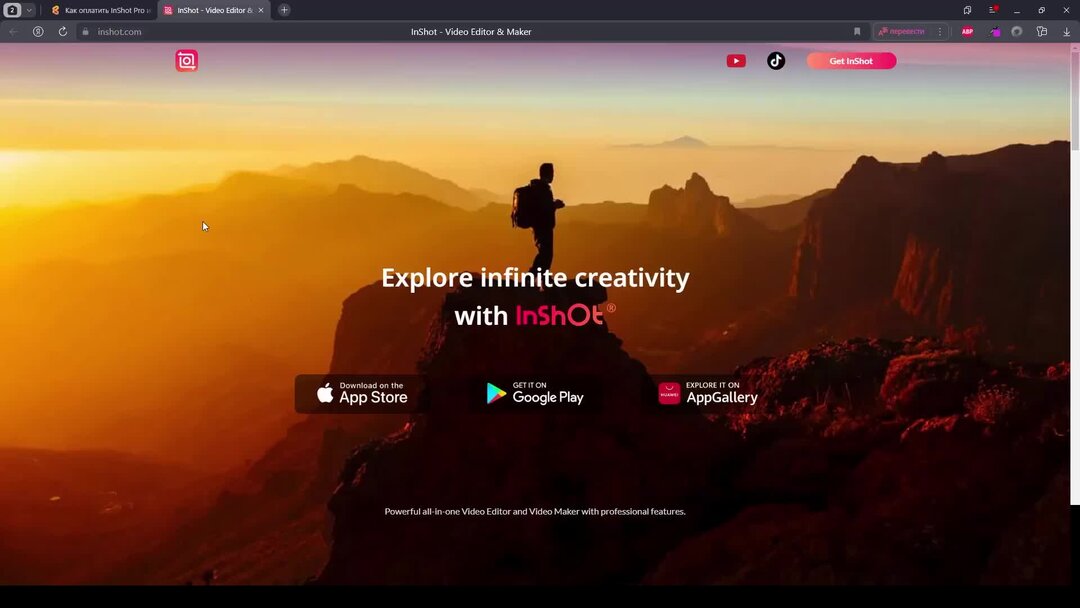Download on the App Store badge
Screen dimensions: 1080x608
pyautogui.click(x=362, y=394)
